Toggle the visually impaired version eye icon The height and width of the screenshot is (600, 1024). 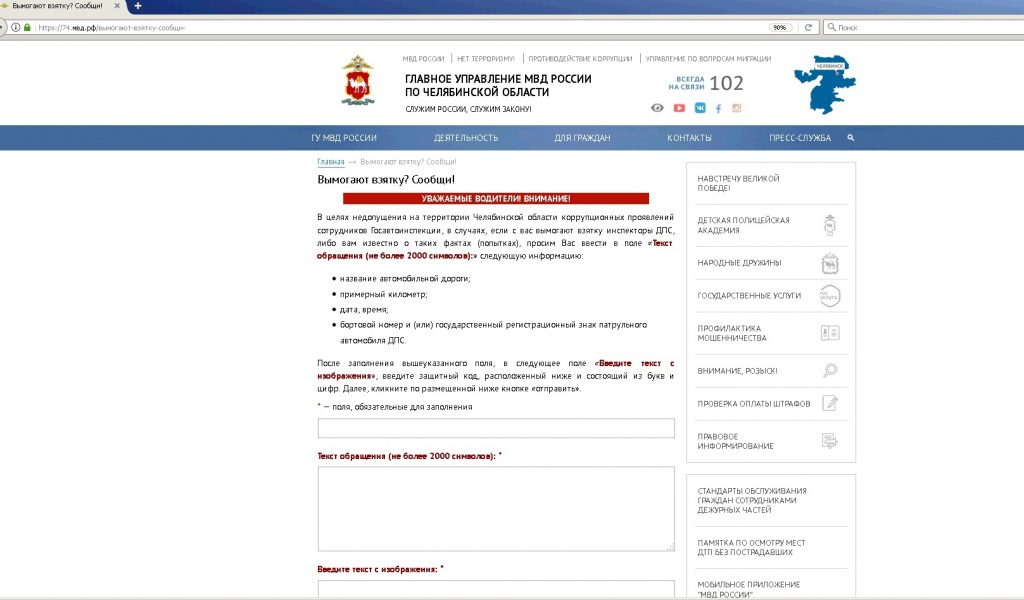click(657, 108)
